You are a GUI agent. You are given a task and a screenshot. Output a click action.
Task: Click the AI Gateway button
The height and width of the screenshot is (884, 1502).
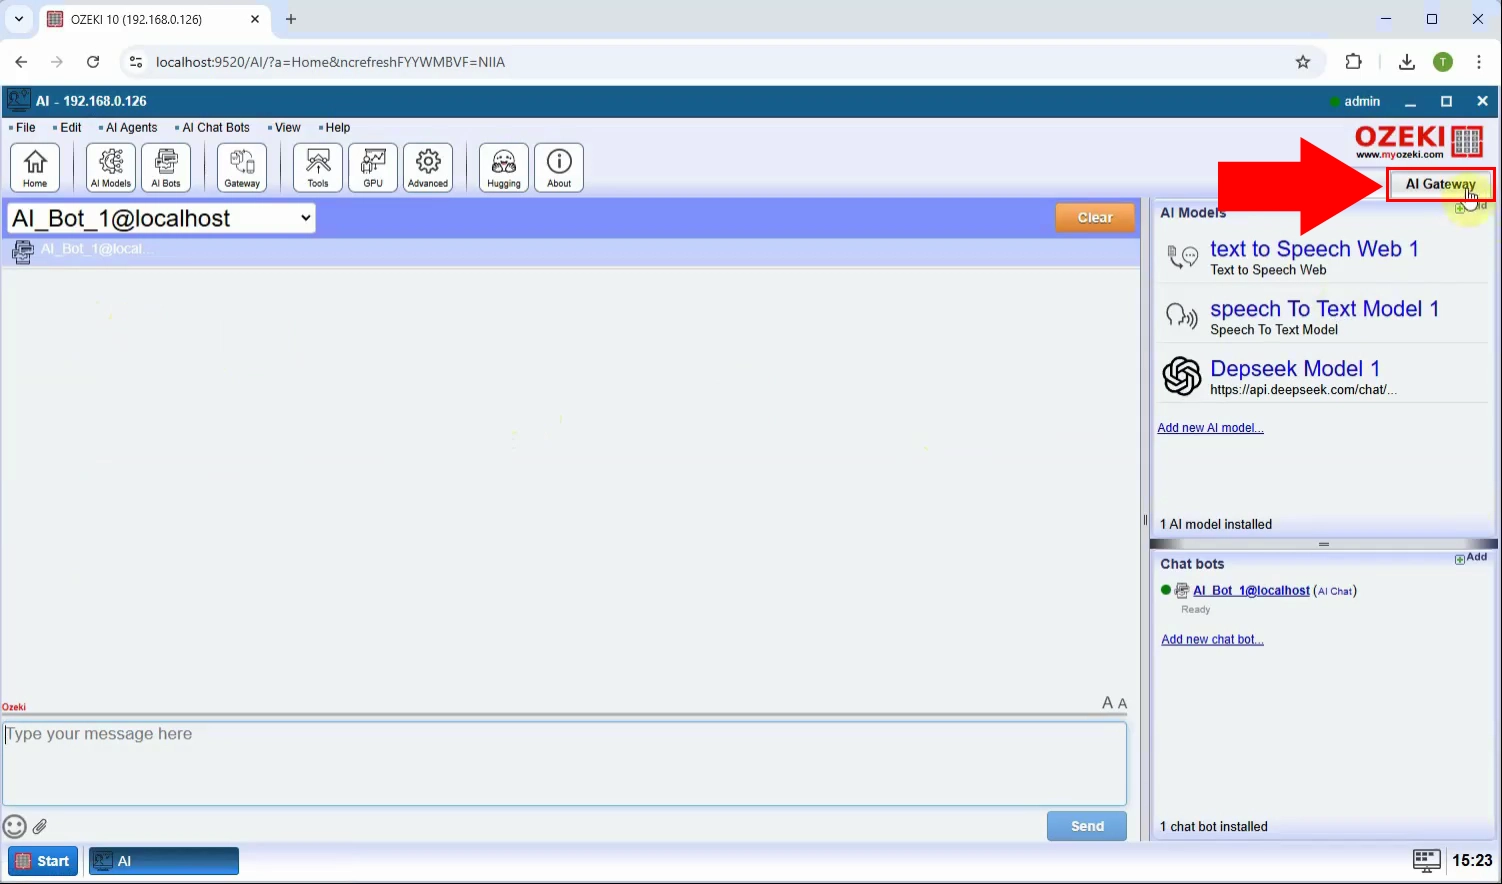click(x=1440, y=184)
